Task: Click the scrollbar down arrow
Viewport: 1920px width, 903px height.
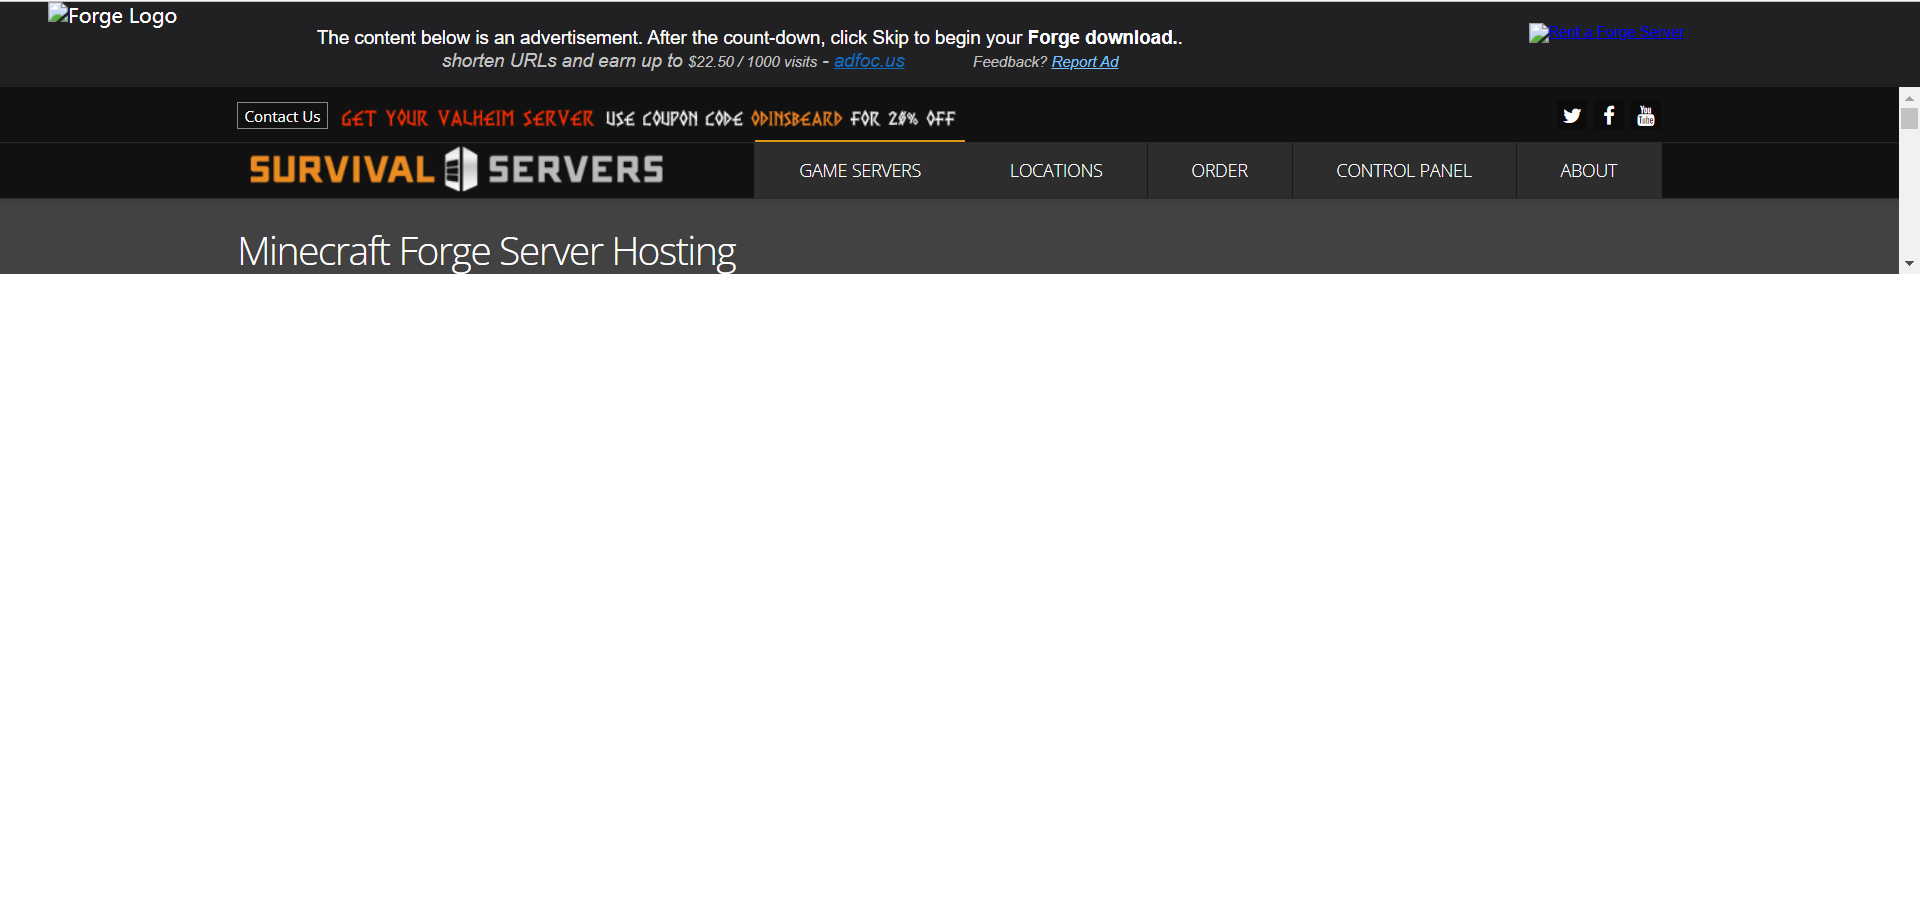Action: click(1909, 264)
